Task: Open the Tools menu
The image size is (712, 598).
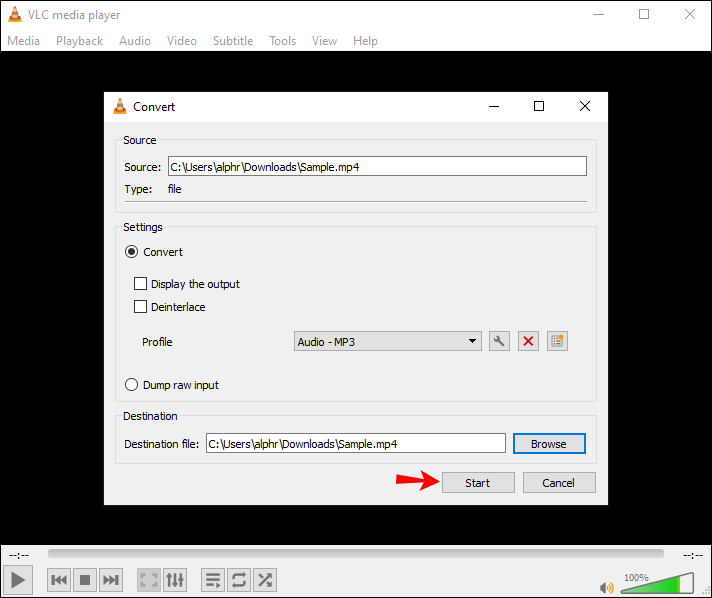Action: point(282,41)
